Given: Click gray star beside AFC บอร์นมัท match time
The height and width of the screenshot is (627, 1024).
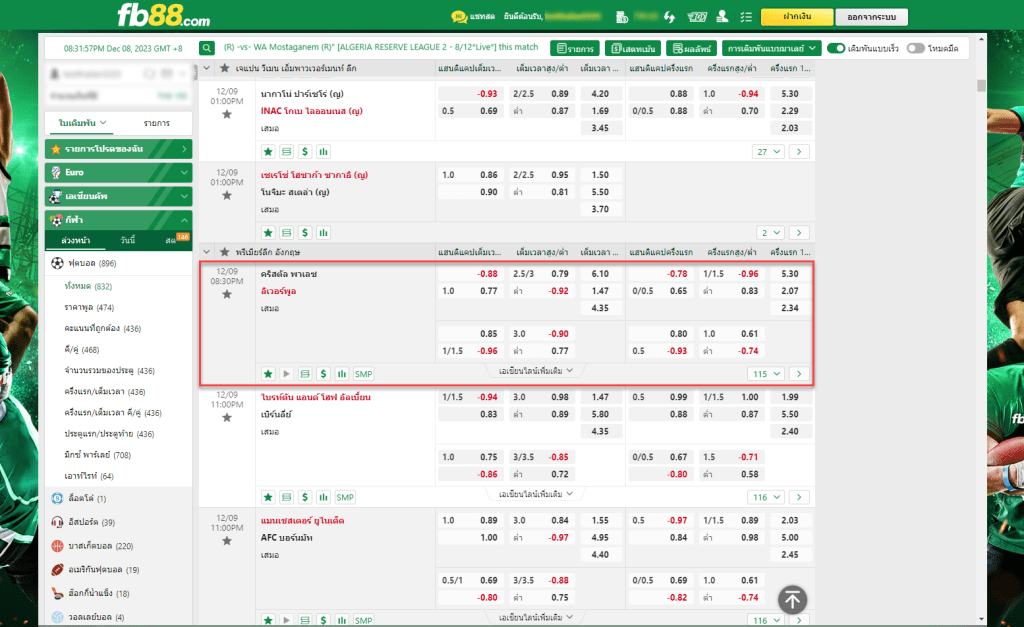Looking at the screenshot, I should click(x=227, y=541).
